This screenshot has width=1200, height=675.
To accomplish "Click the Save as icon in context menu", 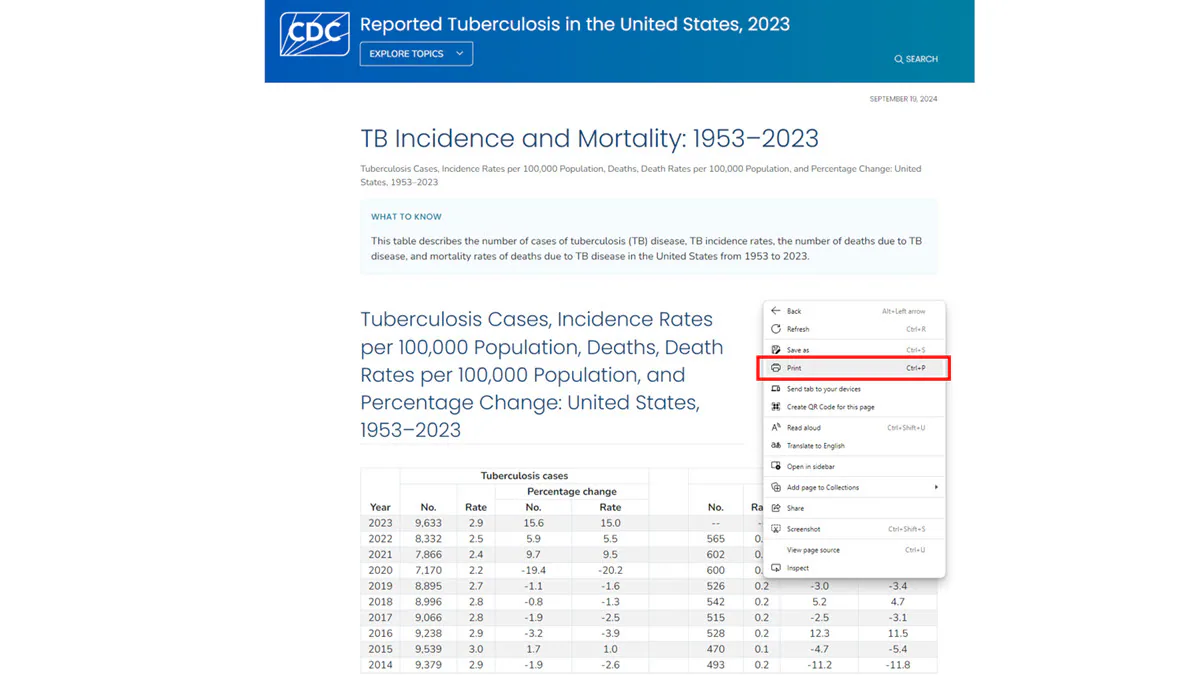I will (x=776, y=350).
